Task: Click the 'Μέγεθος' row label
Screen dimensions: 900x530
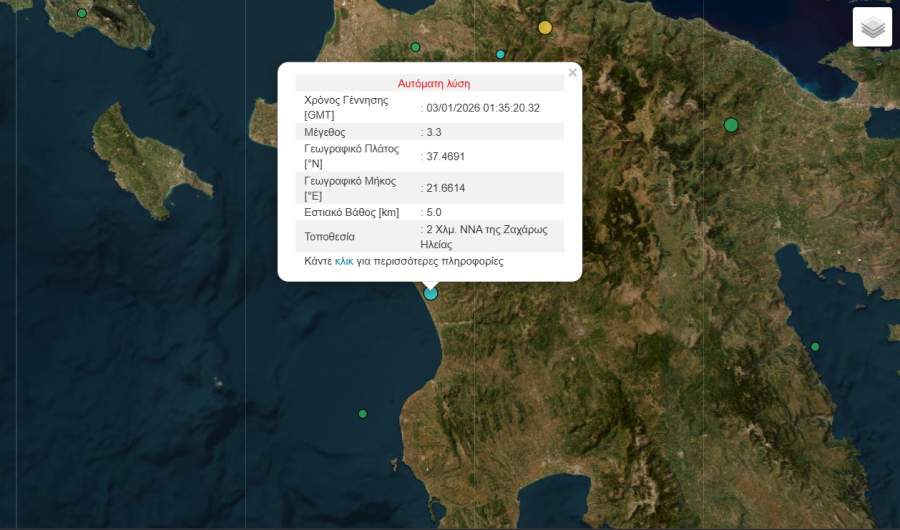Action: [324, 132]
